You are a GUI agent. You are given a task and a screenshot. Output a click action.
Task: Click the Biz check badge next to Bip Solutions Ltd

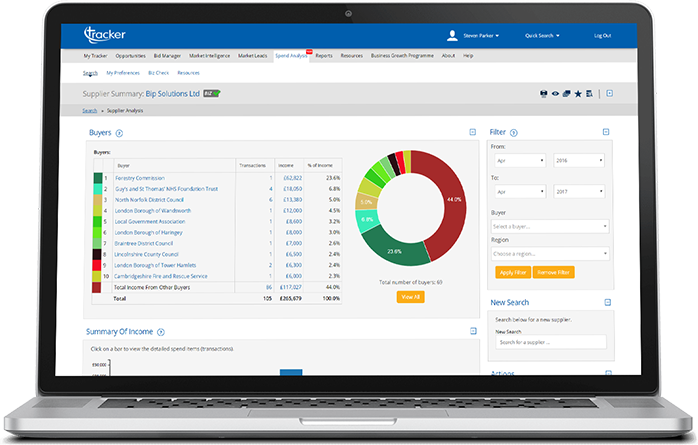(212, 94)
